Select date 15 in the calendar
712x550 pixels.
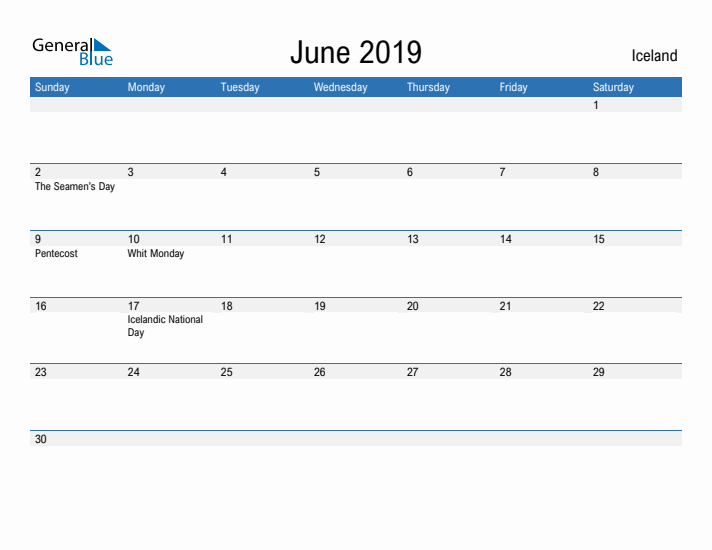point(598,239)
